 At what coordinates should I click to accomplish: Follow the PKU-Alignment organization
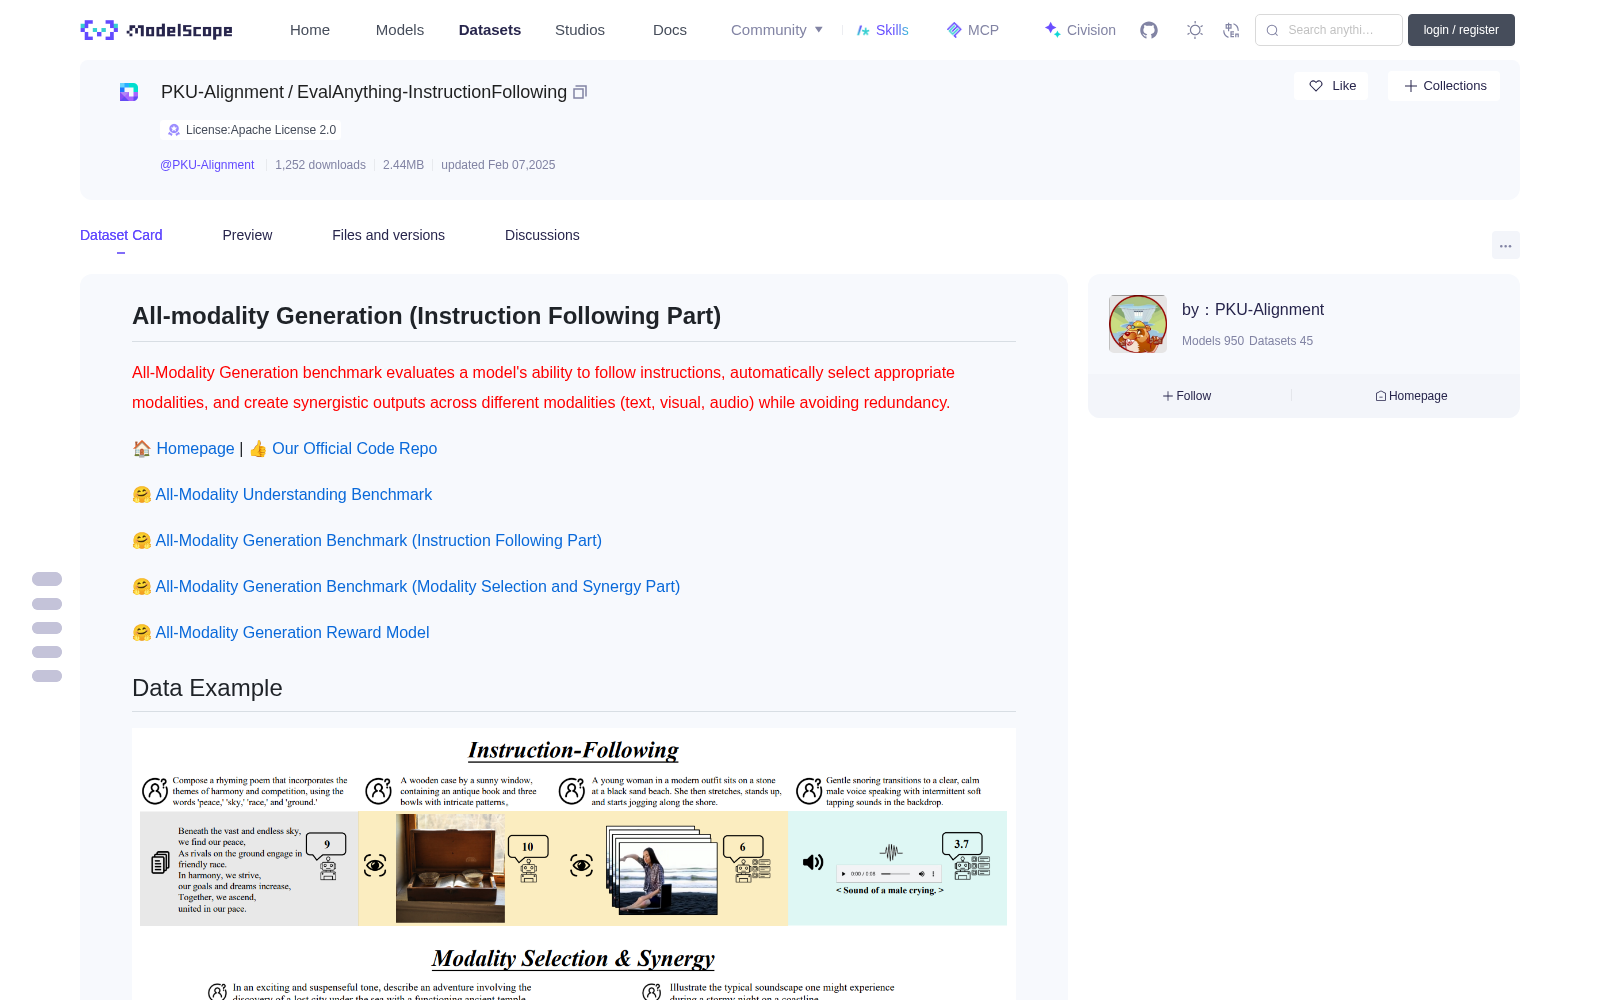point(1187,396)
